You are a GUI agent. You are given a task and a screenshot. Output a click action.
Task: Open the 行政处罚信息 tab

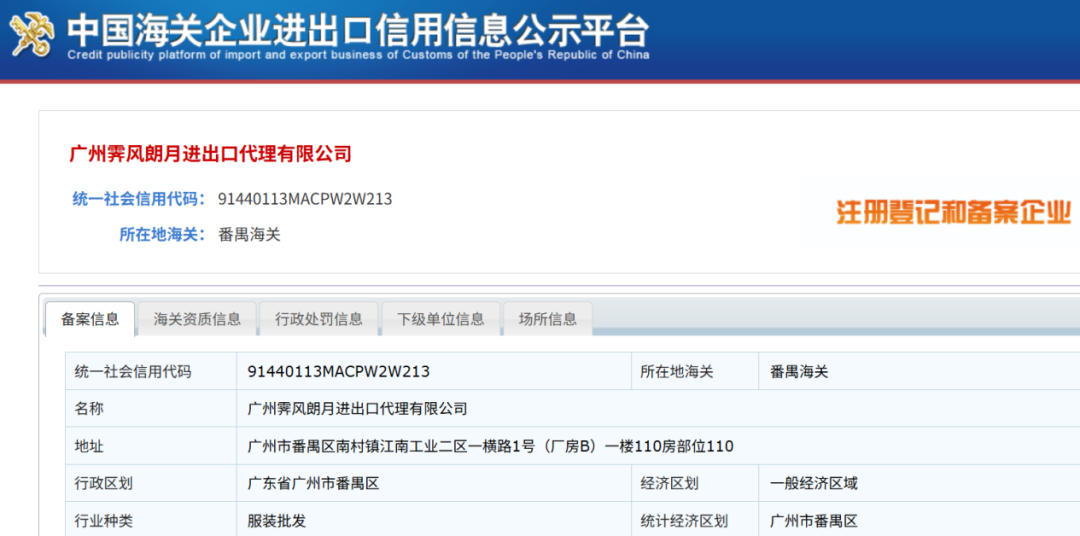[x=319, y=319]
